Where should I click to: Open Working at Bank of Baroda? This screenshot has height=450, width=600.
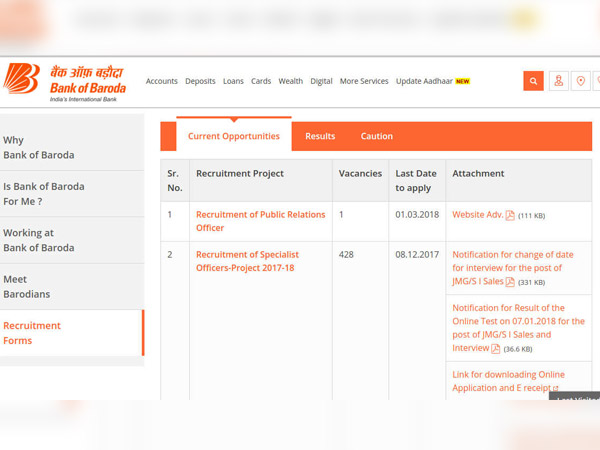72,240
